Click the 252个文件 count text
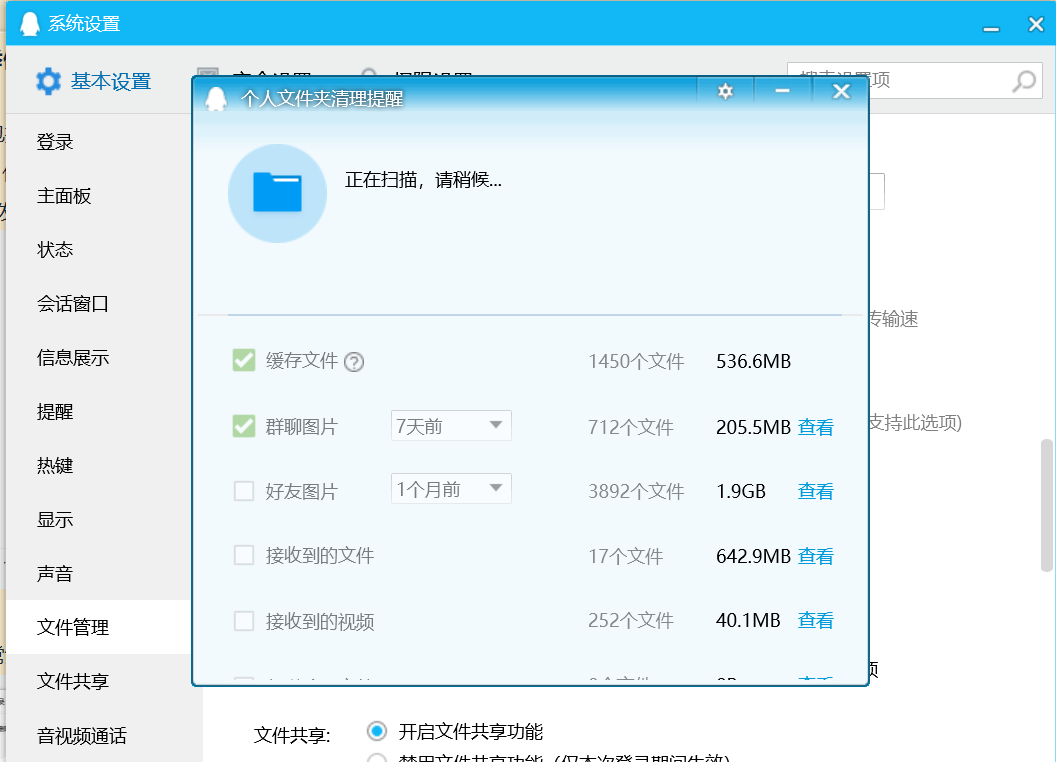 (x=631, y=620)
